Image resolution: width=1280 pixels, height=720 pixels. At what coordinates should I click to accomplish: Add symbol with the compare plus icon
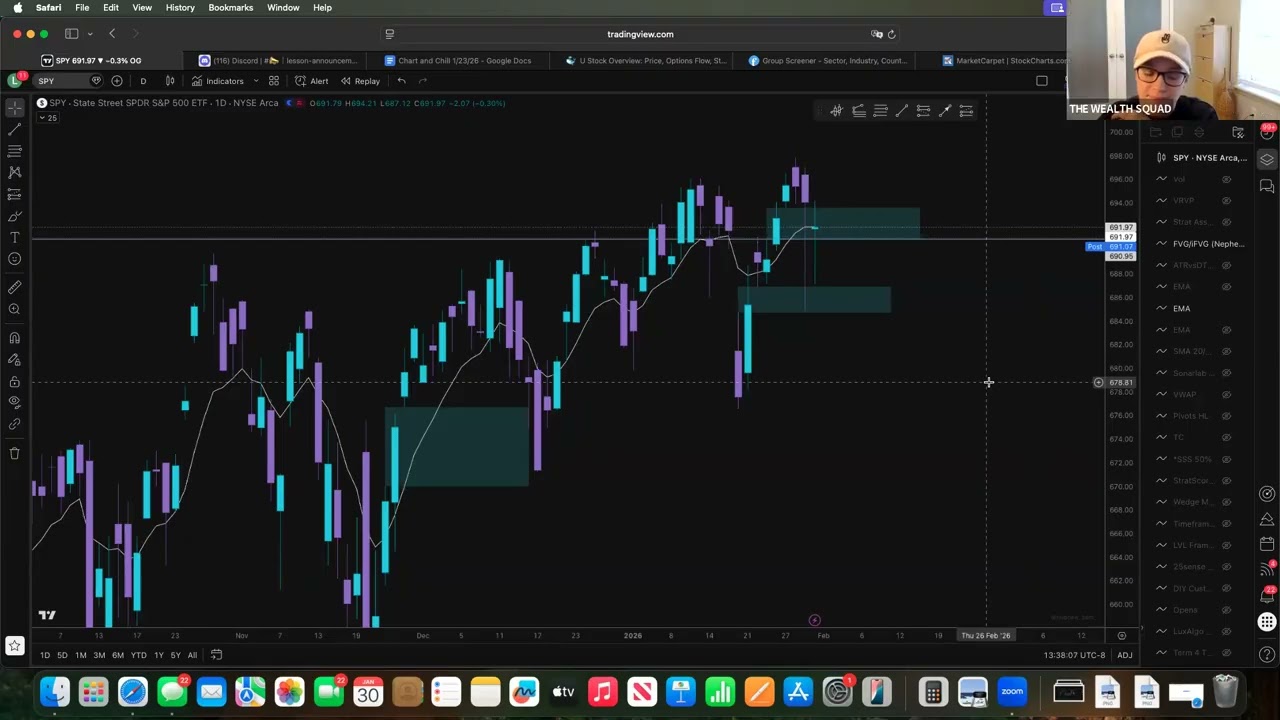(x=117, y=81)
